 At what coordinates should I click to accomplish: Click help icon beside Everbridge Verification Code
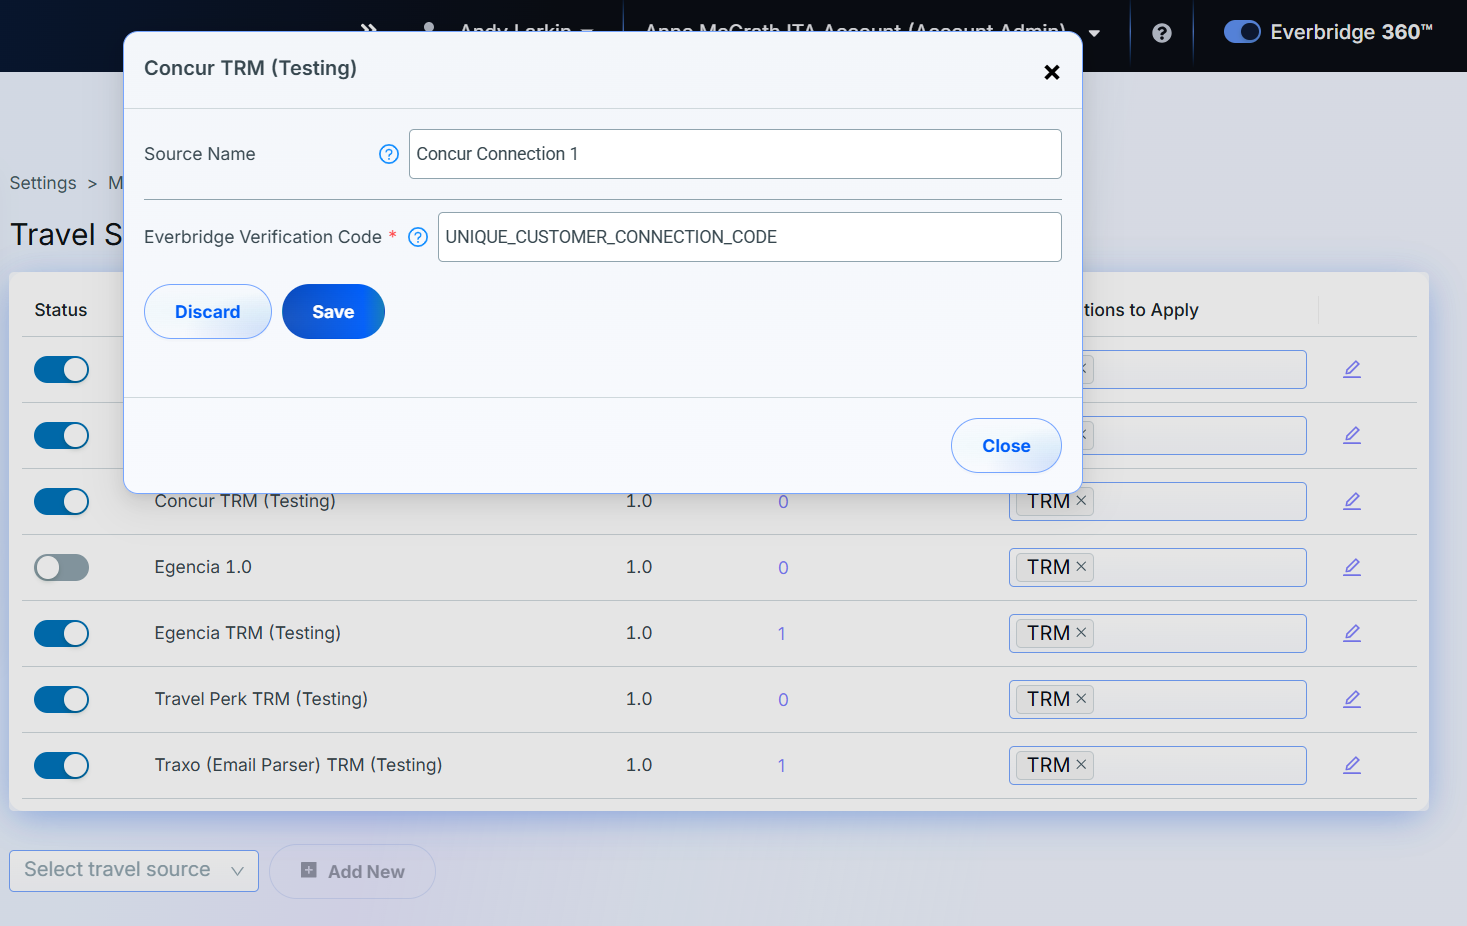[x=418, y=237]
